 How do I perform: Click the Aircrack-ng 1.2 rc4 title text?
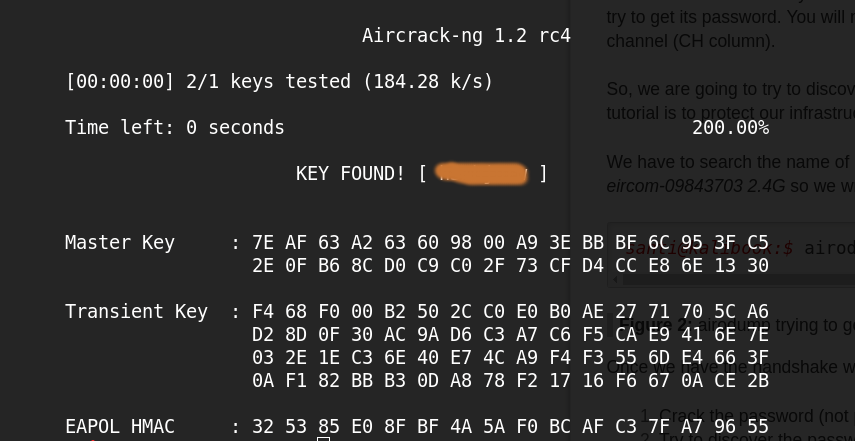pos(466,36)
